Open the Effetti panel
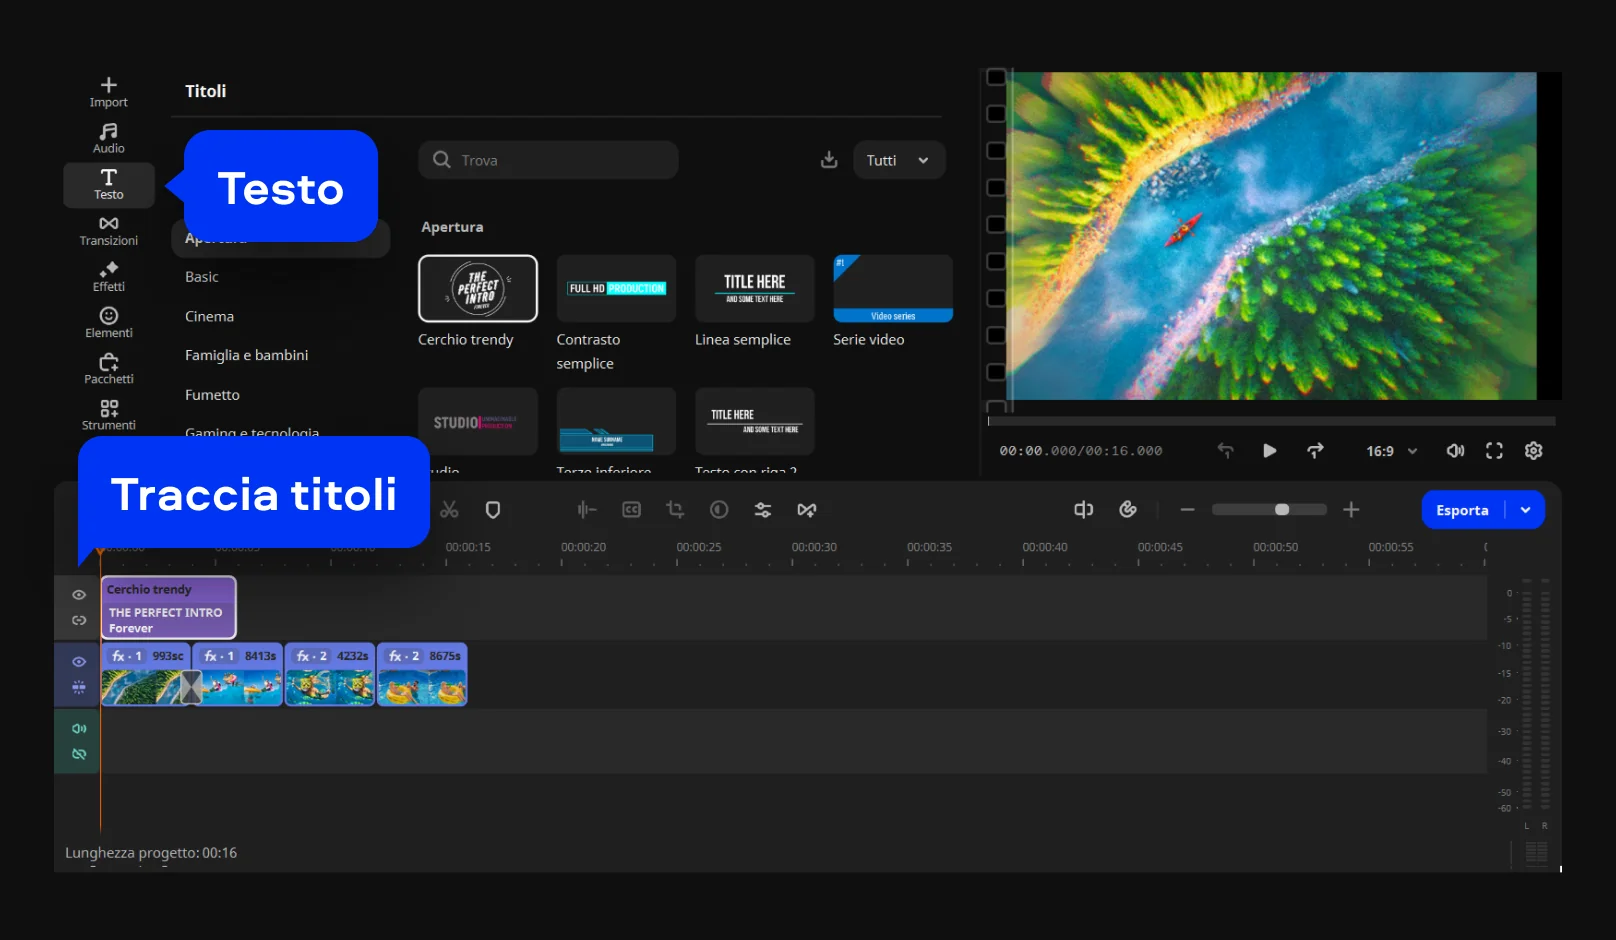This screenshot has width=1616, height=940. pyautogui.click(x=108, y=276)
